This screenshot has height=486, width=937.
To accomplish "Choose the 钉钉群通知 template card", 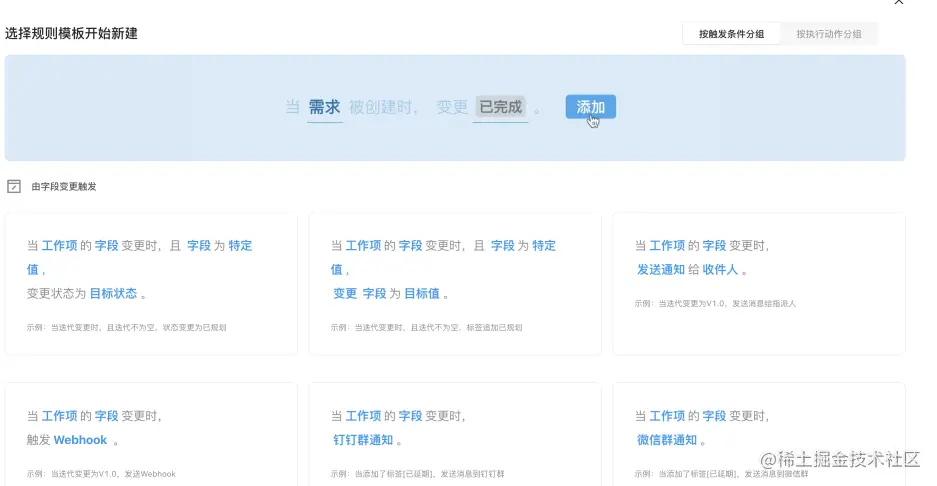I will 455,435.
